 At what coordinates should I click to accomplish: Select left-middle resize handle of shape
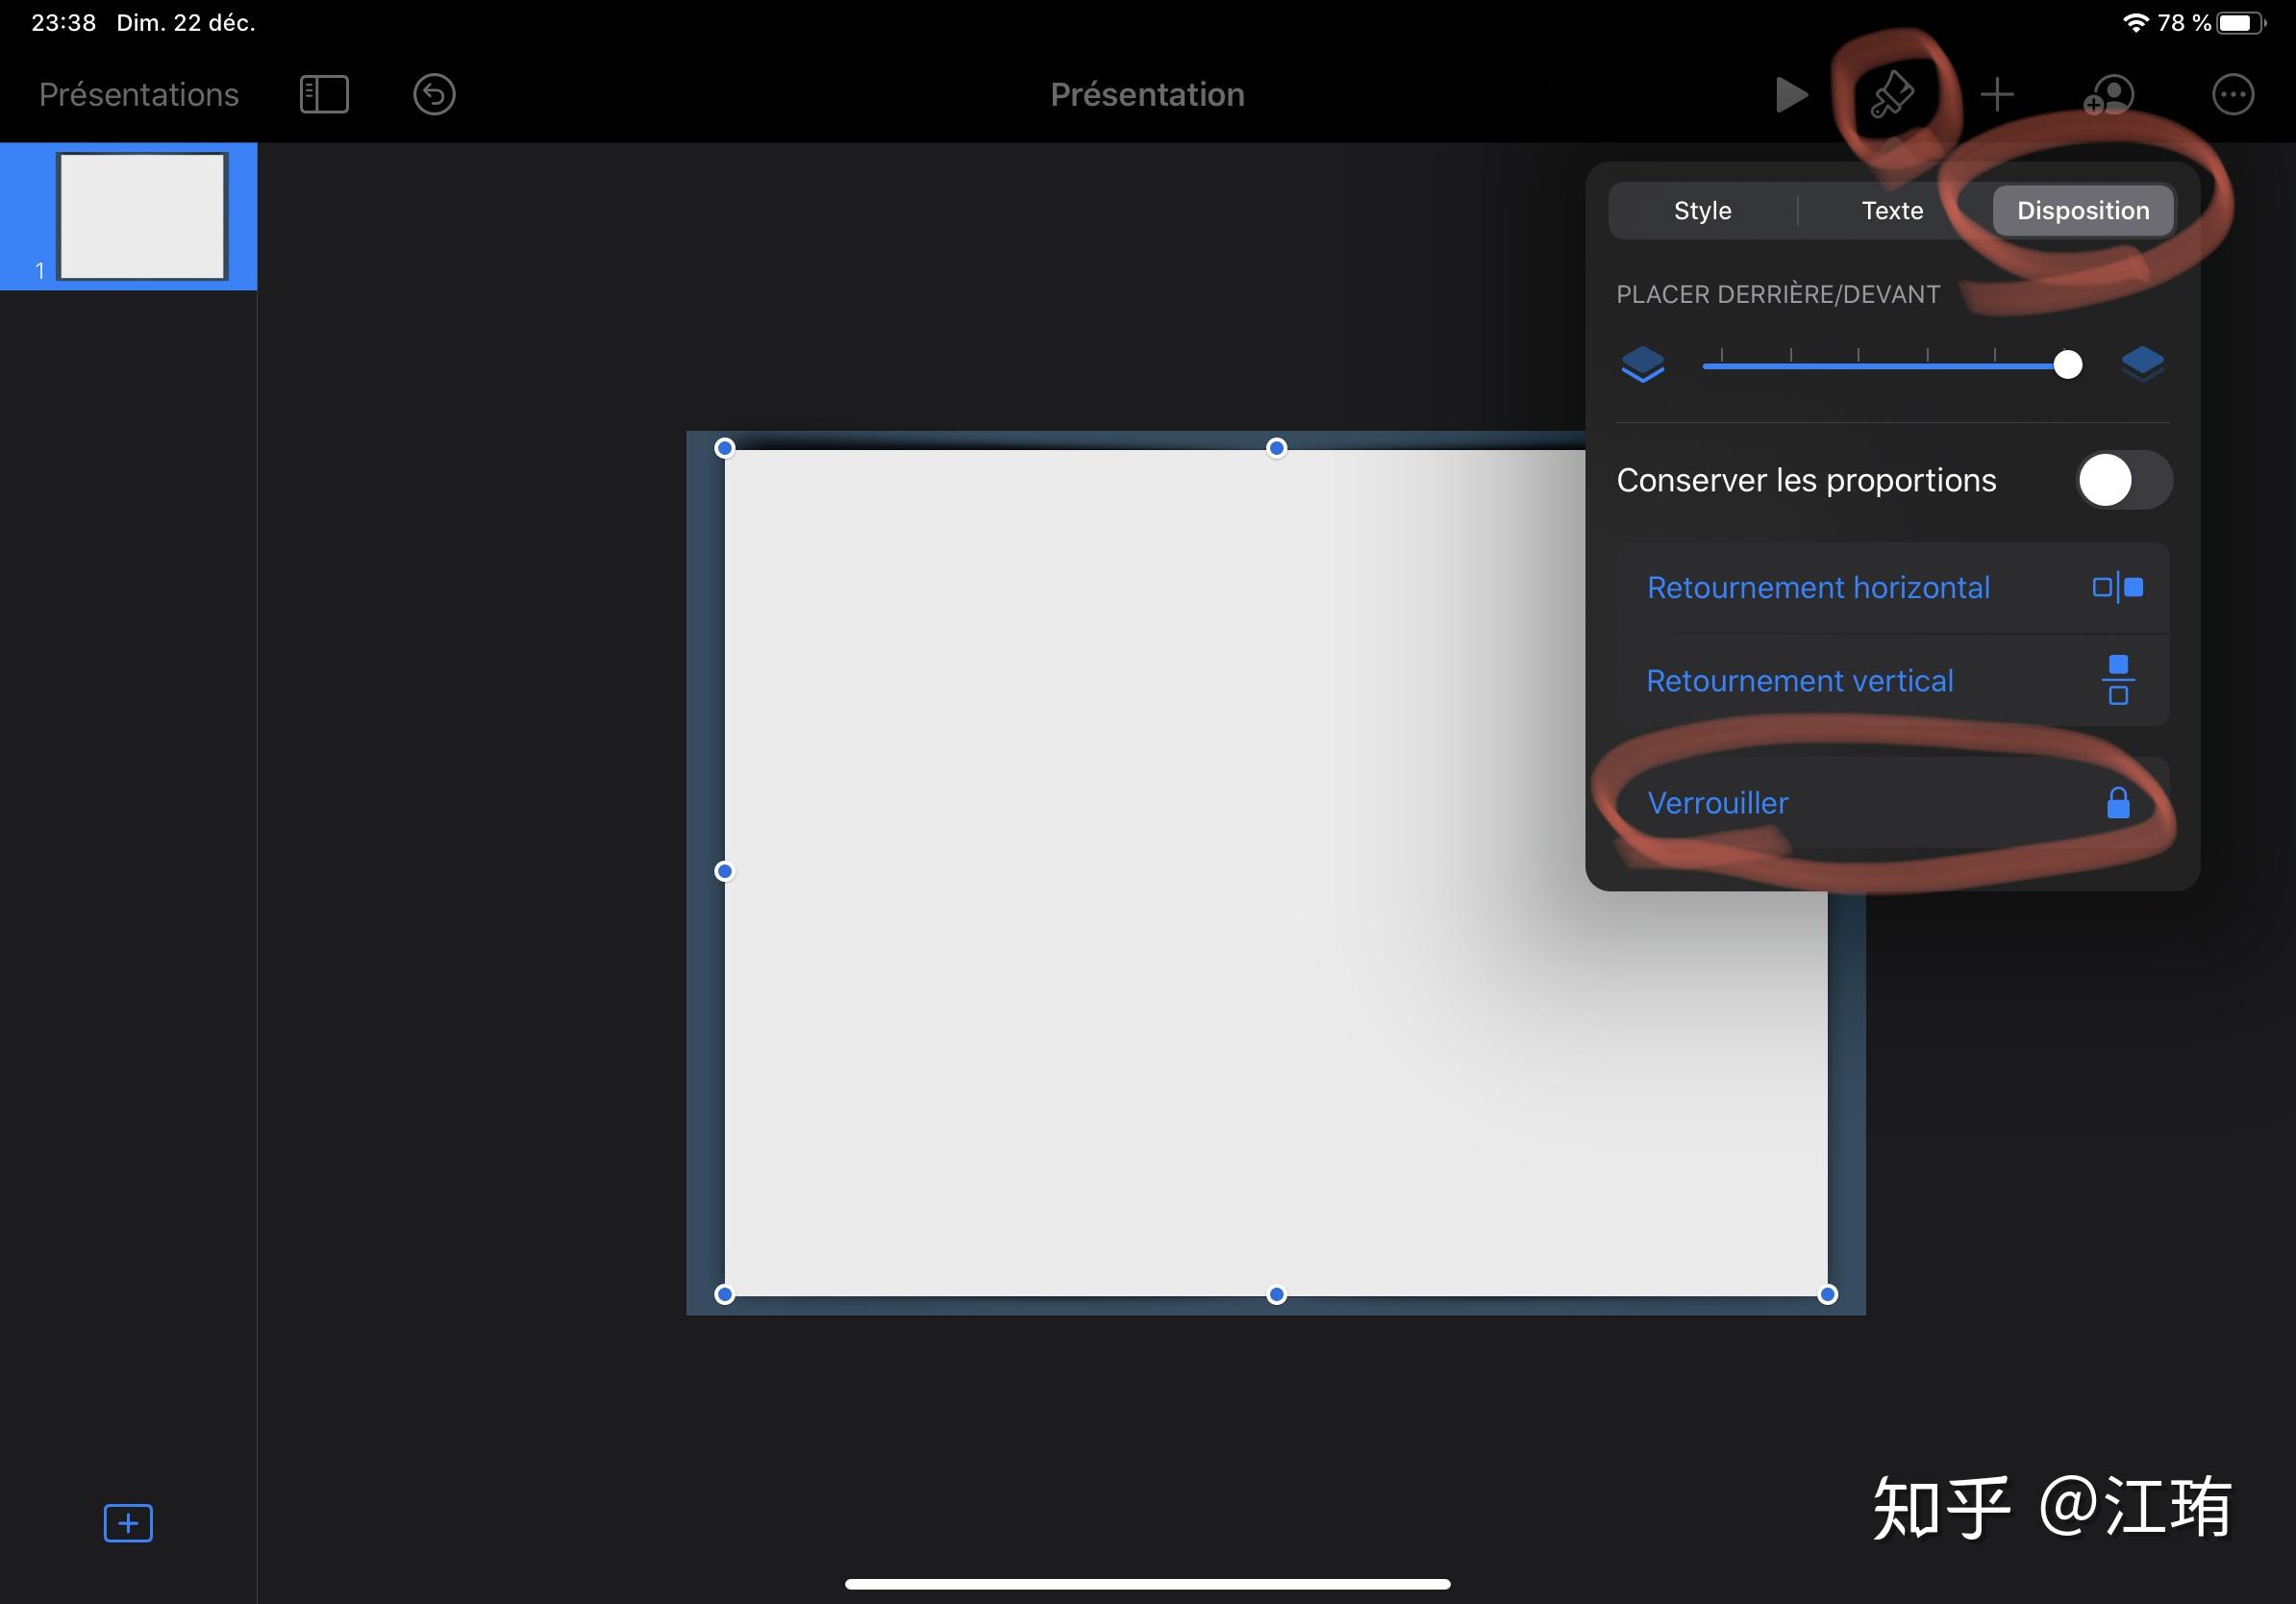pos(725,872)
